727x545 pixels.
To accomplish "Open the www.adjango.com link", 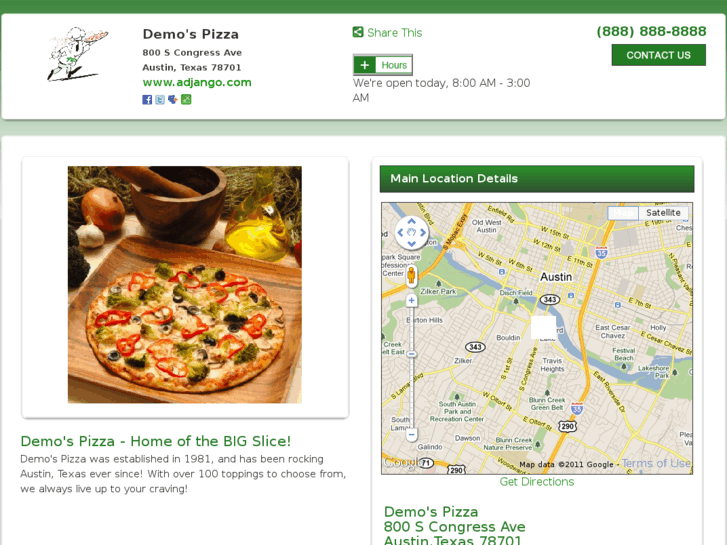I will pos(197,83).
